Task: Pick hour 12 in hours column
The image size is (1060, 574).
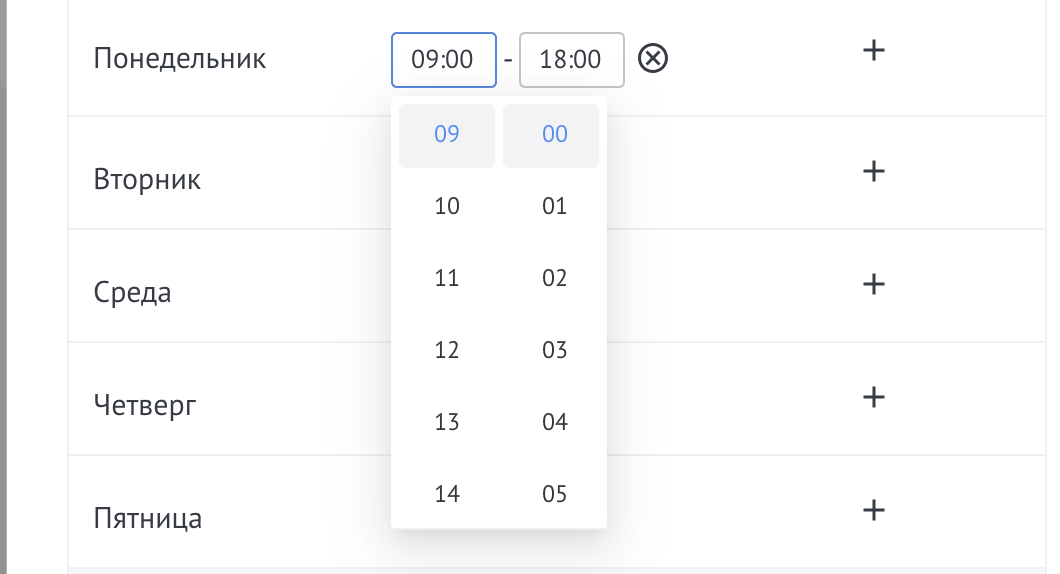Action: [447, 351]
